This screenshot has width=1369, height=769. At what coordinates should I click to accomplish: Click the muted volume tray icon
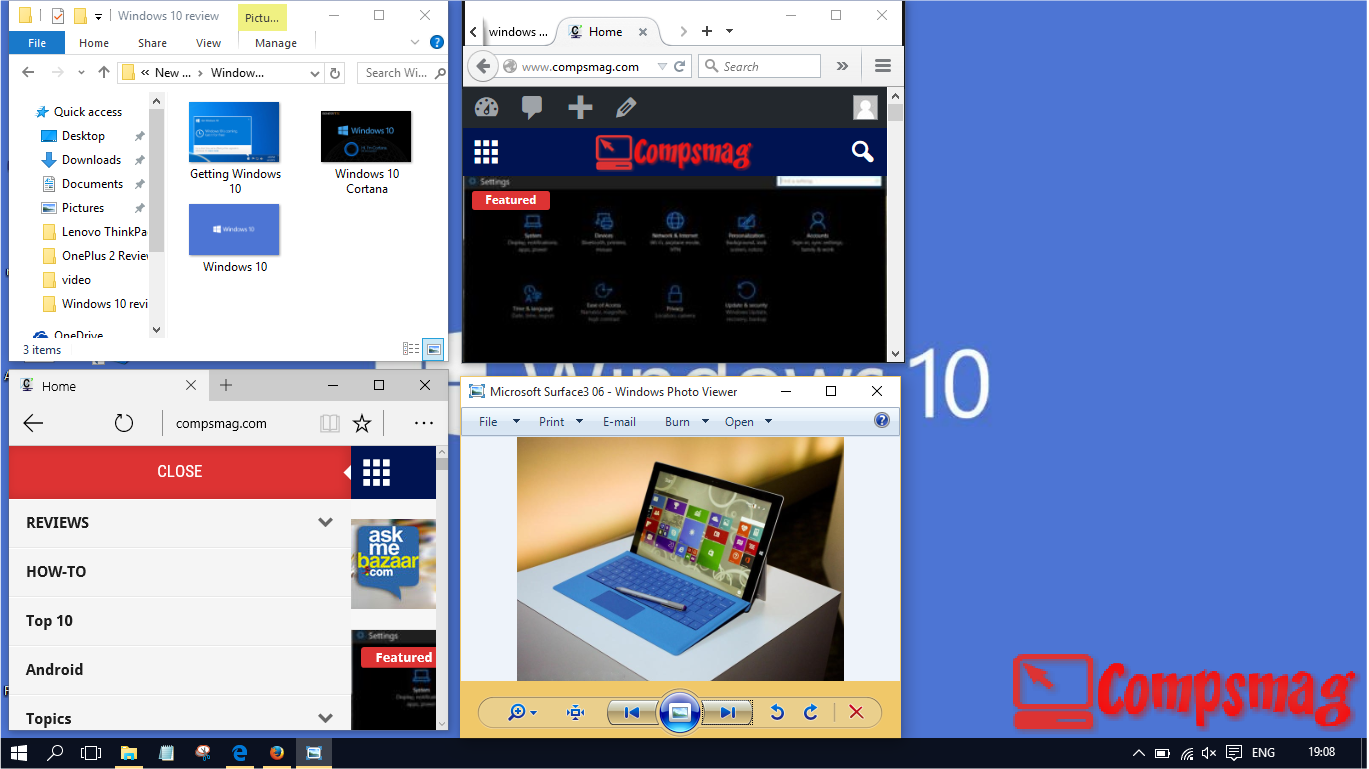(1209, 752)
